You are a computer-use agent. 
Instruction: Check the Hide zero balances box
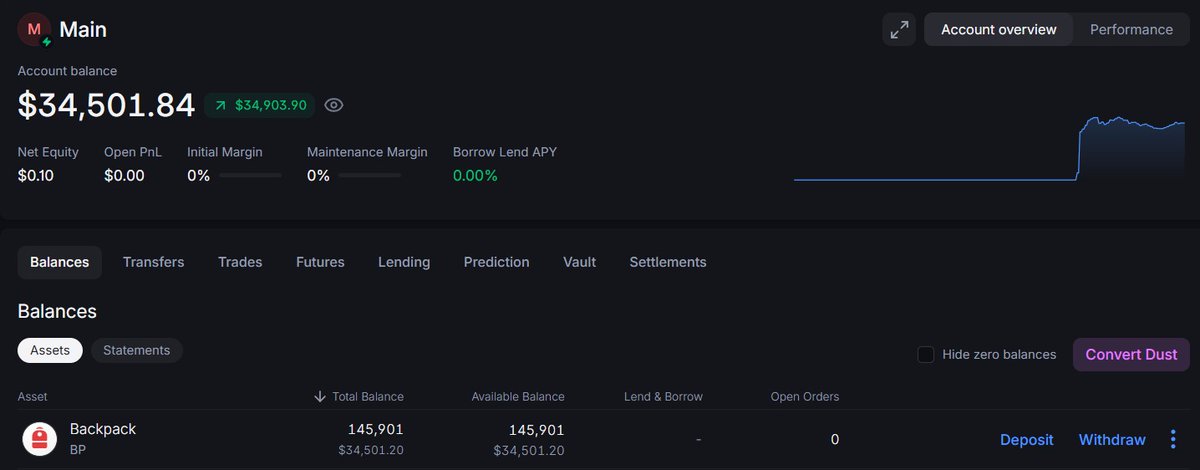point(926,354)
